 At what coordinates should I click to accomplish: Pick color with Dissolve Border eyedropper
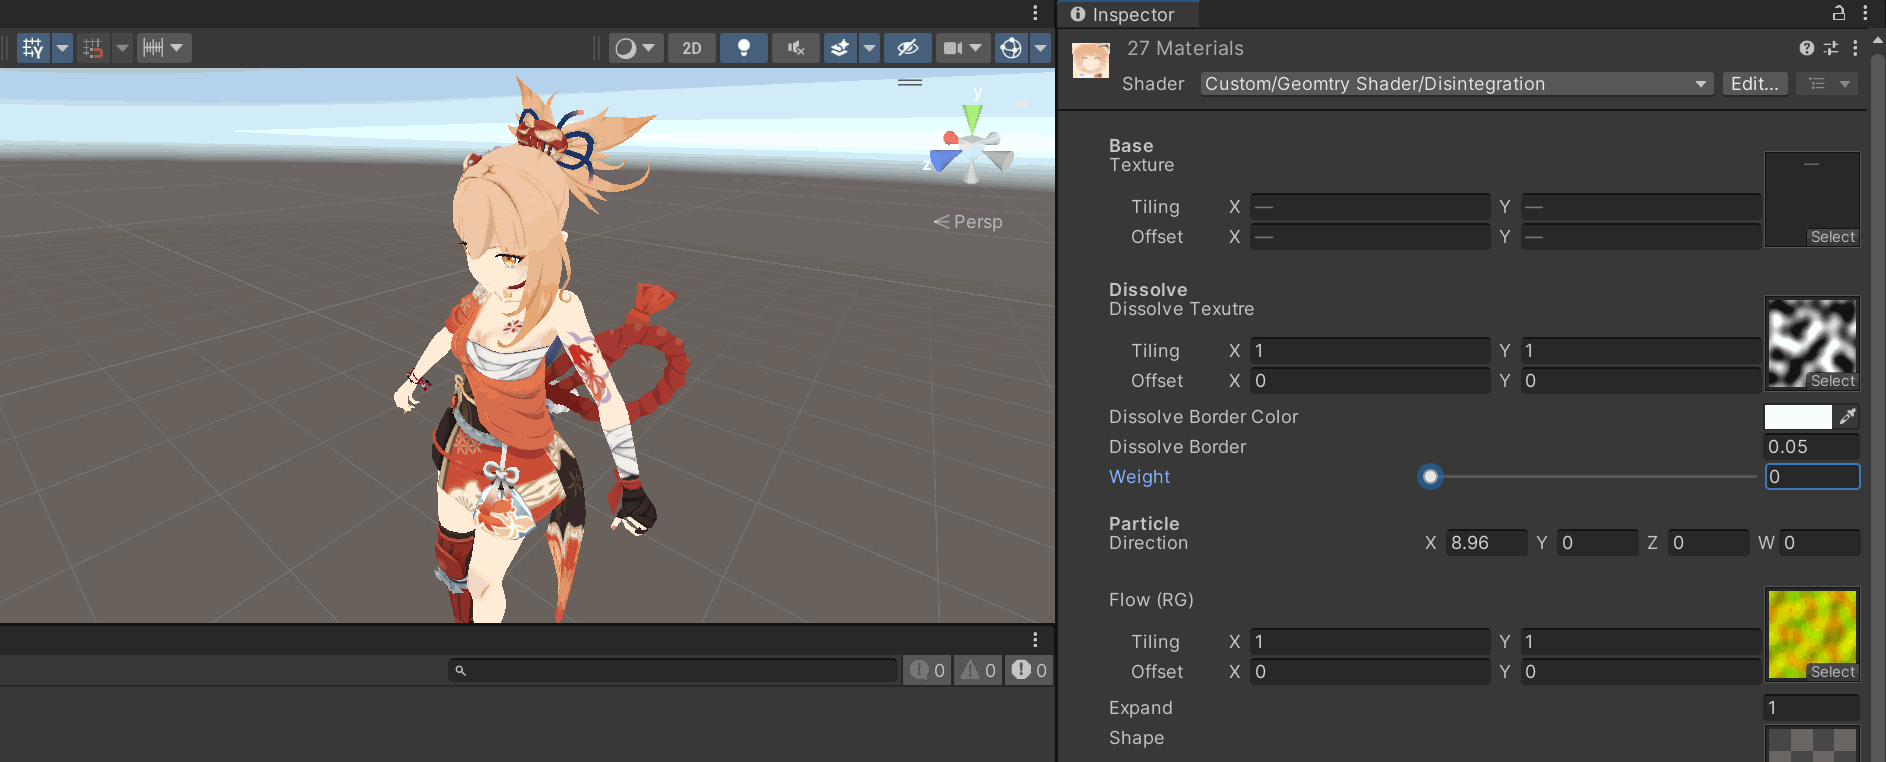(1847, 417)
